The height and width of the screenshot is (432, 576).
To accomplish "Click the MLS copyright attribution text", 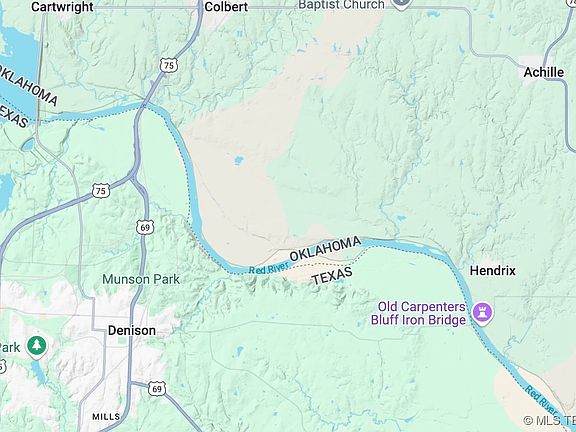I will coord(550,420).
